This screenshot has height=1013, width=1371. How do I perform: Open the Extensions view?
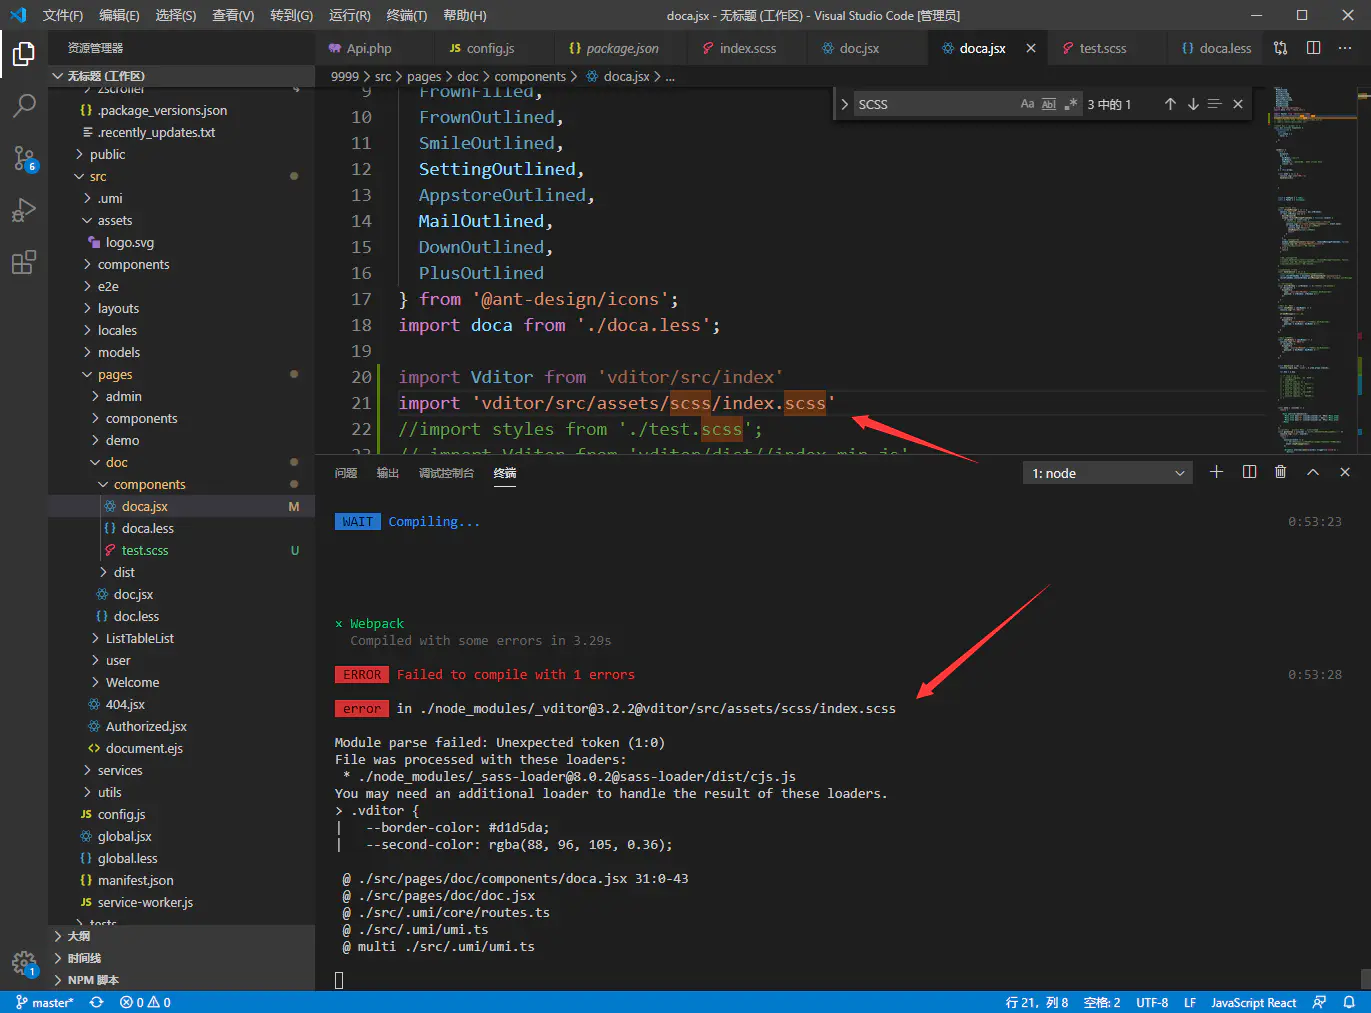[x=24, y=263]
